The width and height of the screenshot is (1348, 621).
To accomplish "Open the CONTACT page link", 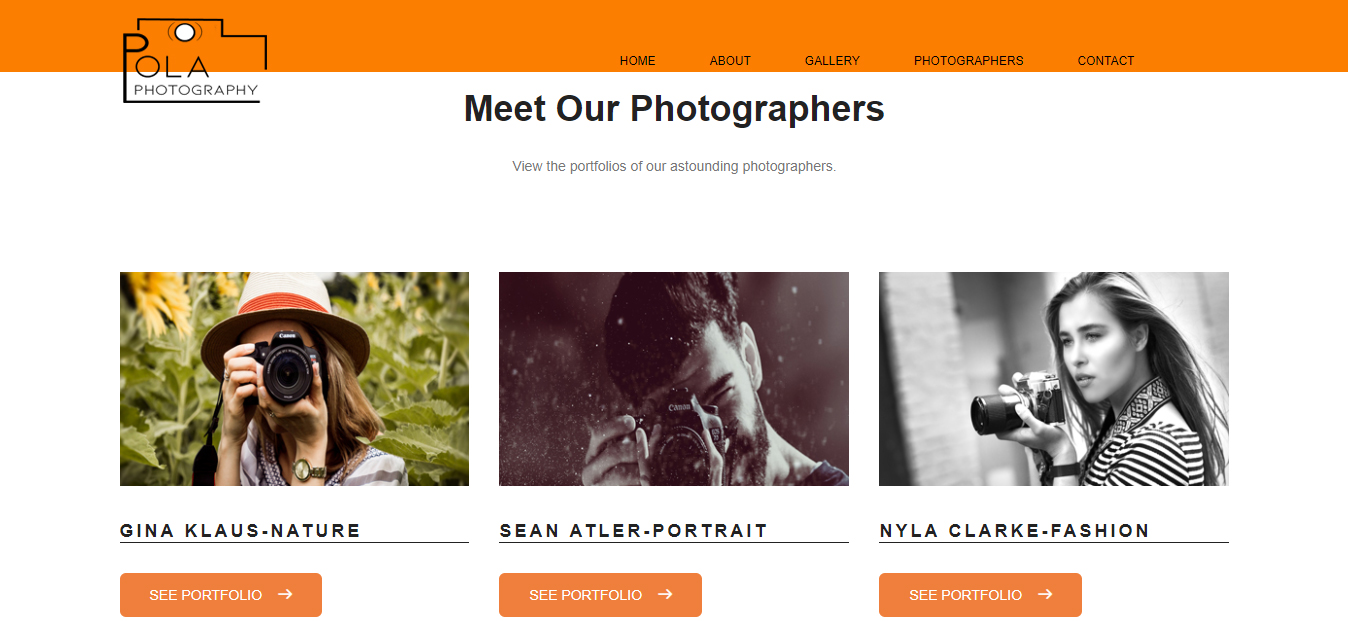I will coord(1106,61).
